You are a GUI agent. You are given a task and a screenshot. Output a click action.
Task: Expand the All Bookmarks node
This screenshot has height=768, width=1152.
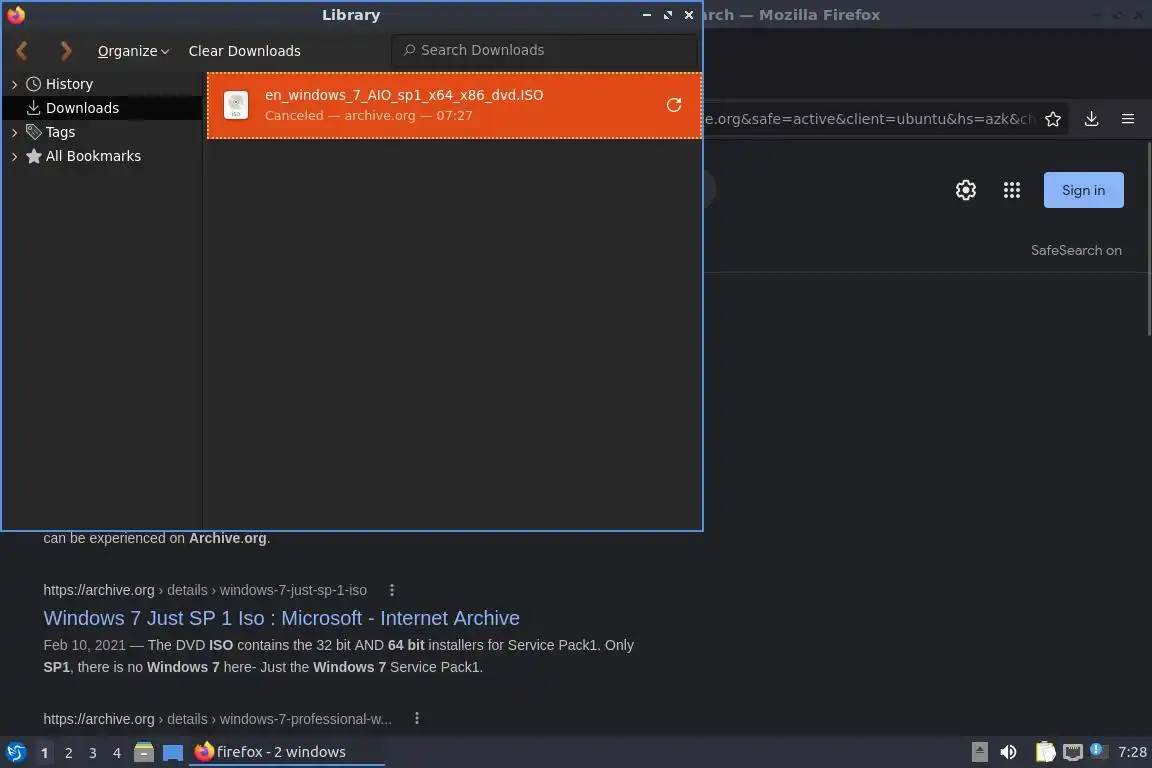point(14,157)
